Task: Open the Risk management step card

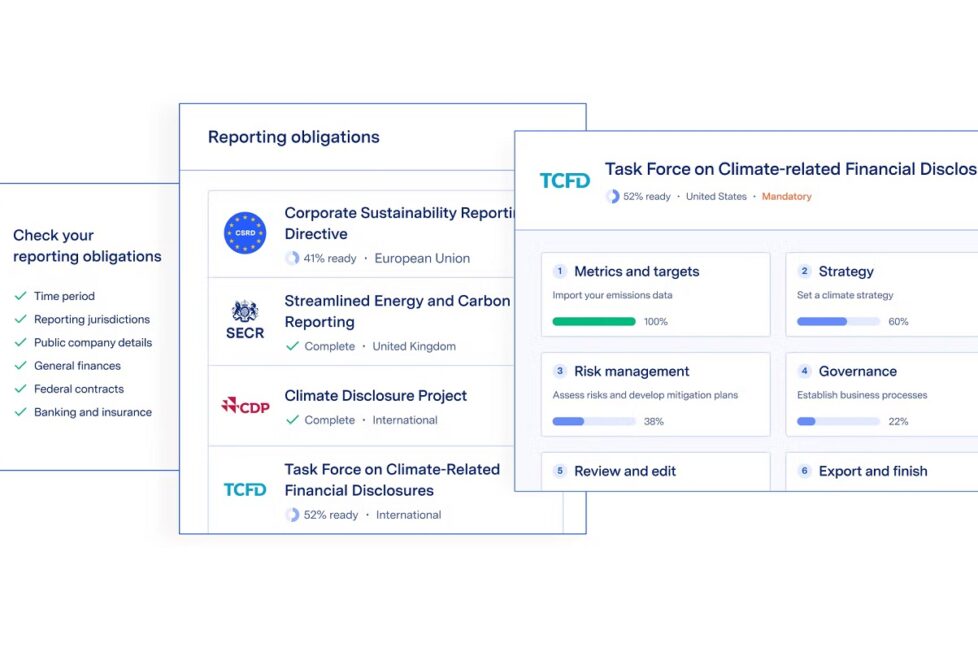Action: pyautogui.click(x=655, y=393)
